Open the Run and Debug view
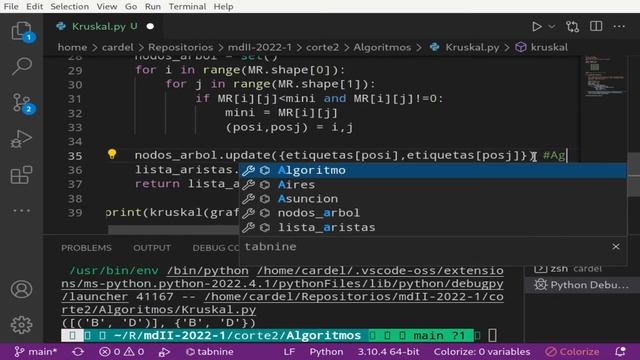This screenshot has width=640, height=360. [21, 139]
